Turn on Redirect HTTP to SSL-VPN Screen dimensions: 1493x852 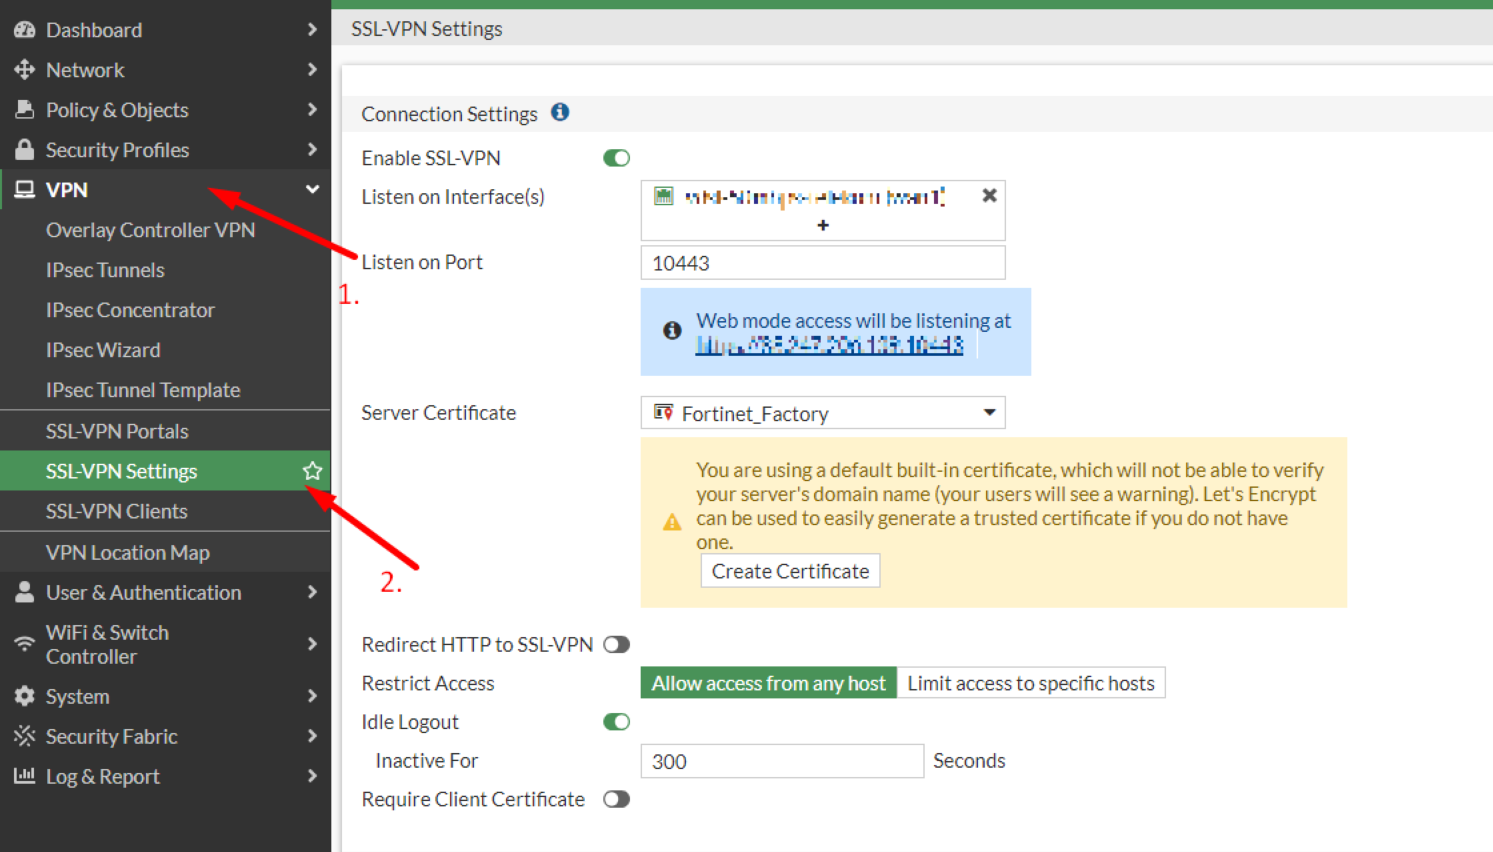coord(616,645)
